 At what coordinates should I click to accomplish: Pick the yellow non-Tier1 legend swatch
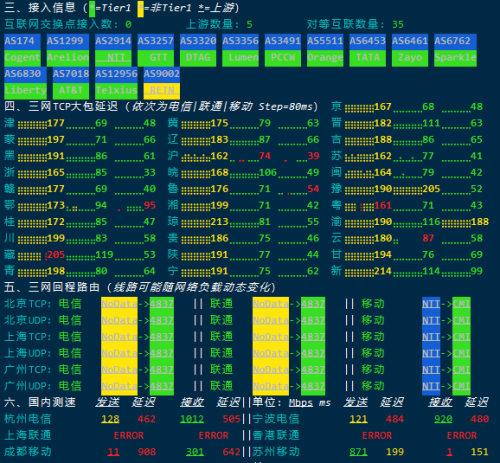[141, 8]
